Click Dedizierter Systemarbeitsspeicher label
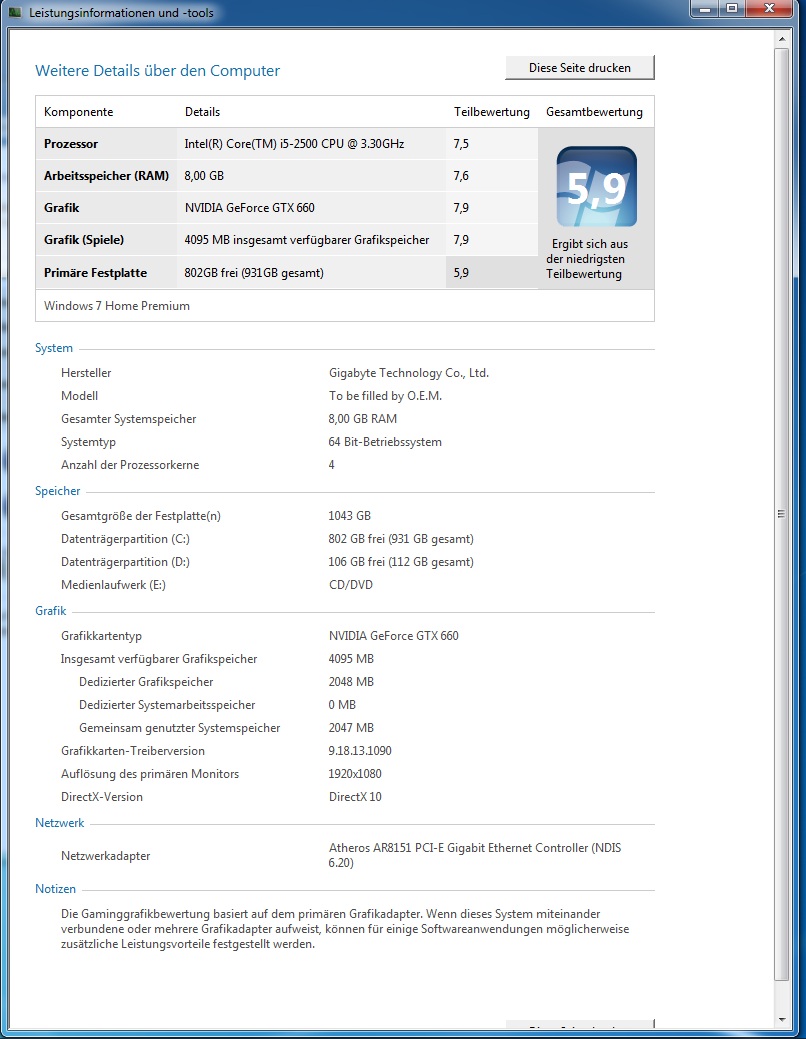806x1039 pixels. (x=167, y=705)
